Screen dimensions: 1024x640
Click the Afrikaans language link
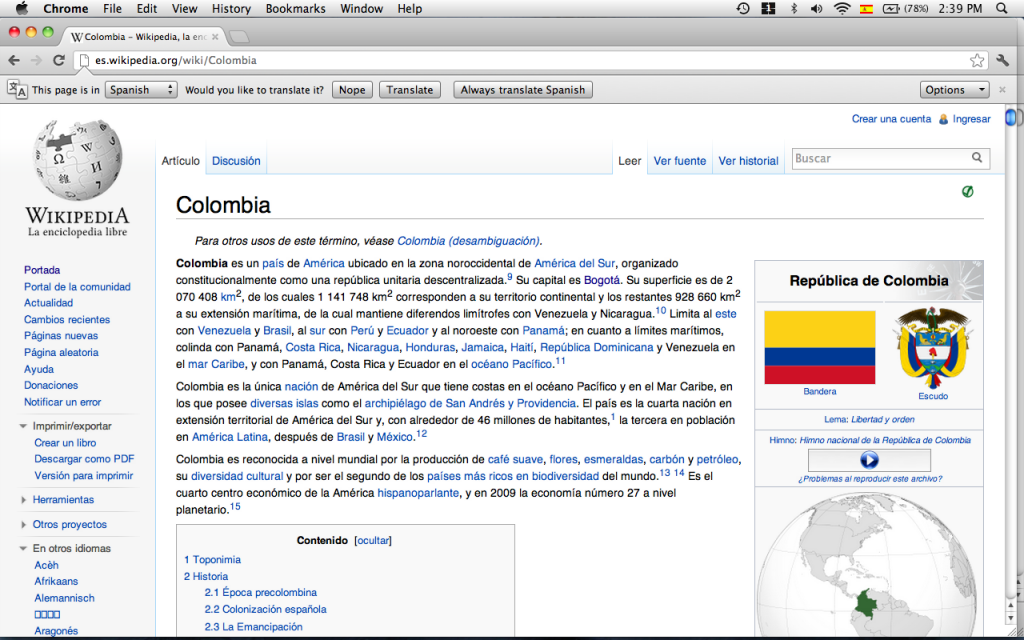(x=56, y=581)
